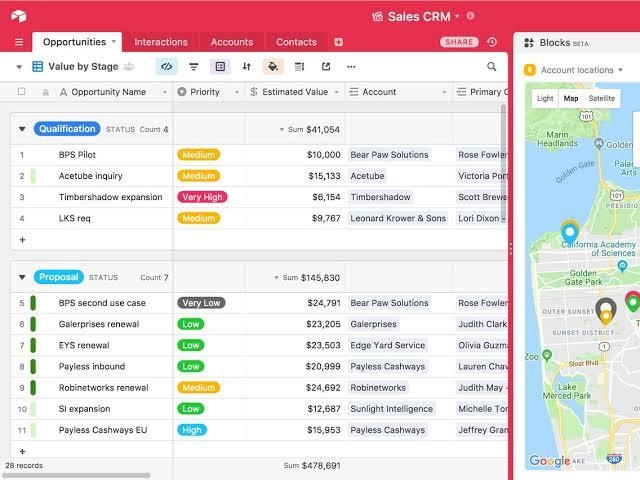
Task: Open Opportunities tab dropdown arrow
Action: coord(113,42)
